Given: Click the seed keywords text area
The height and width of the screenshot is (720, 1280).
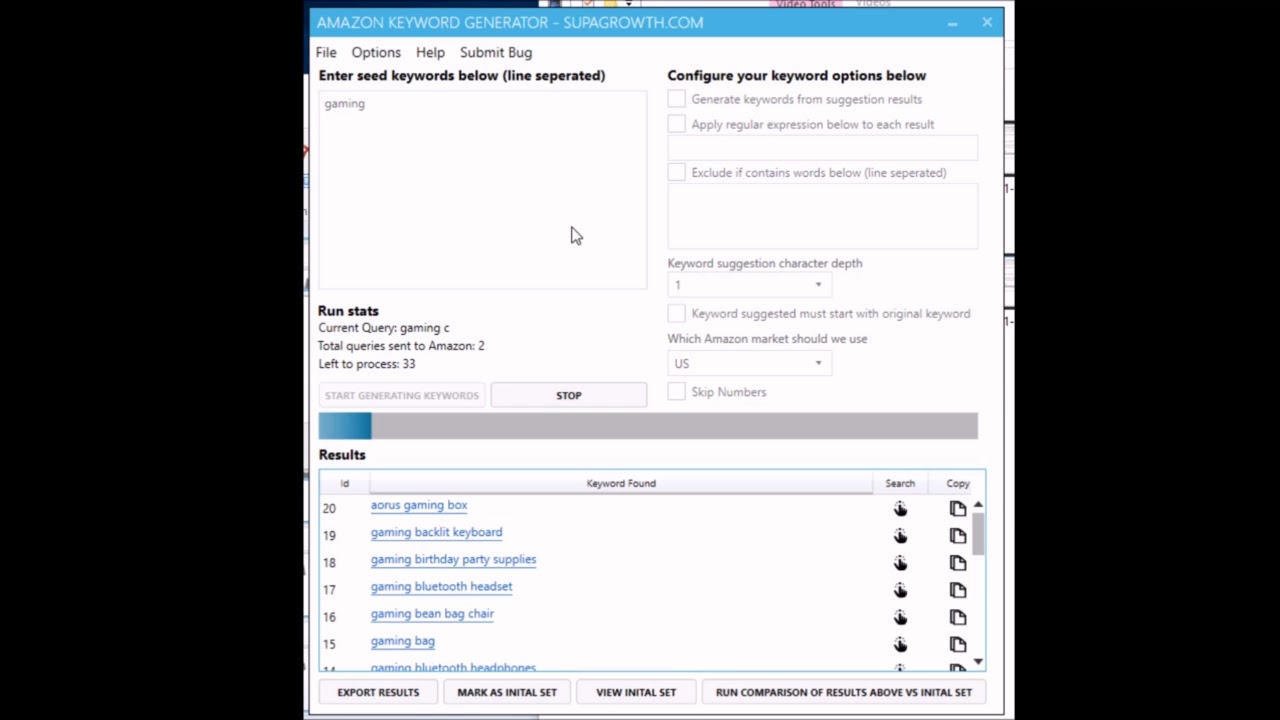Looking at the screenshot, I should point(483,190).
